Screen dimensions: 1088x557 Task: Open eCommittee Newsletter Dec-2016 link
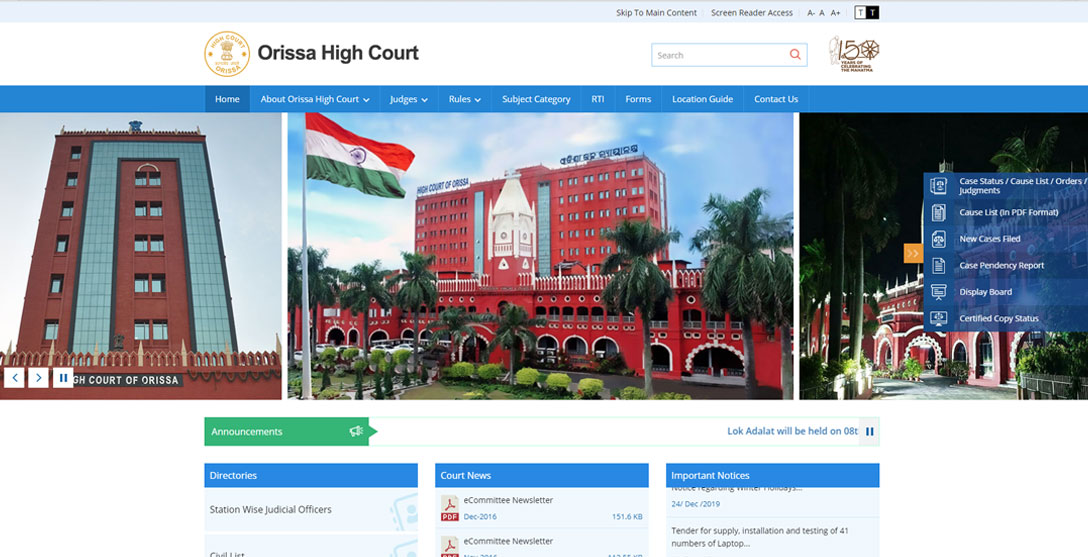tap(508, 500)
